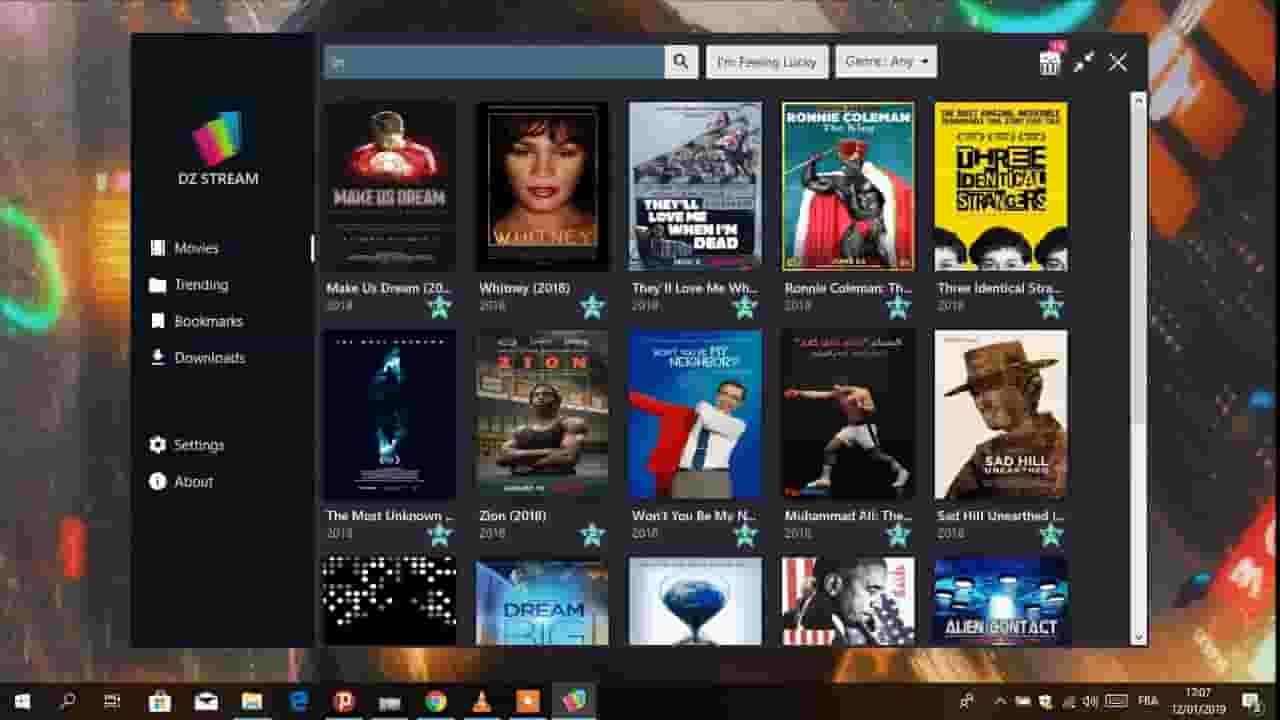This screenshot has height=720, width=1280.
Task: Toggle the star bookmark for Whitney (2018)
Action: pos(592,306)
